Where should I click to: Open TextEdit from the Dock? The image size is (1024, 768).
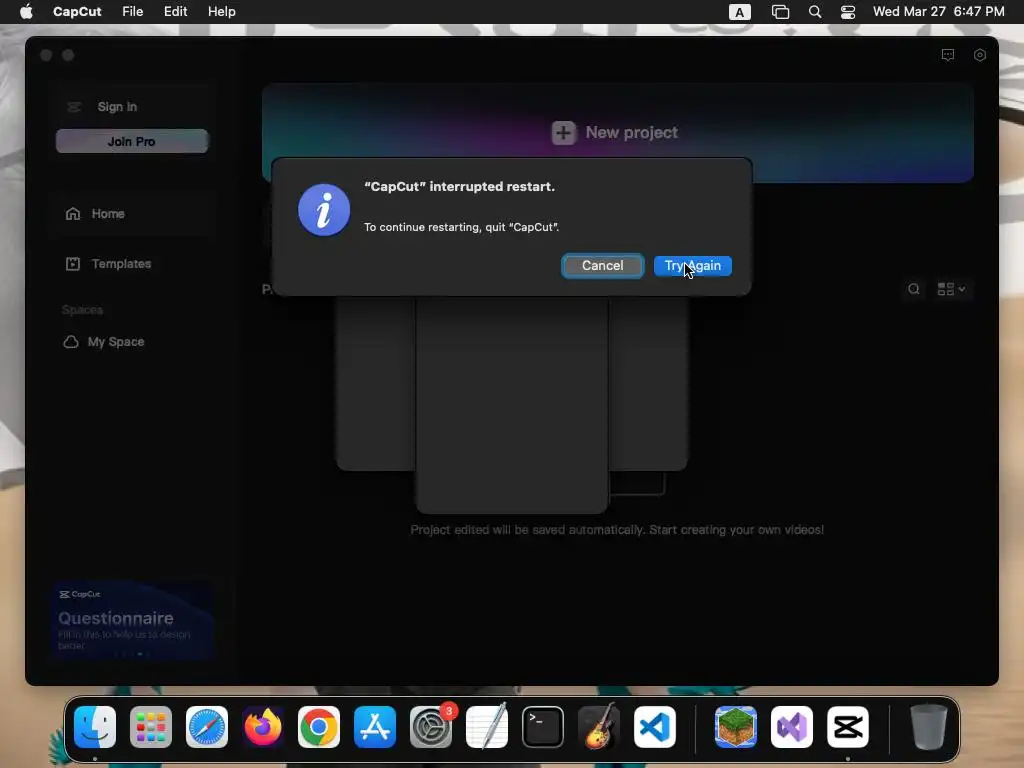(487, 727)
